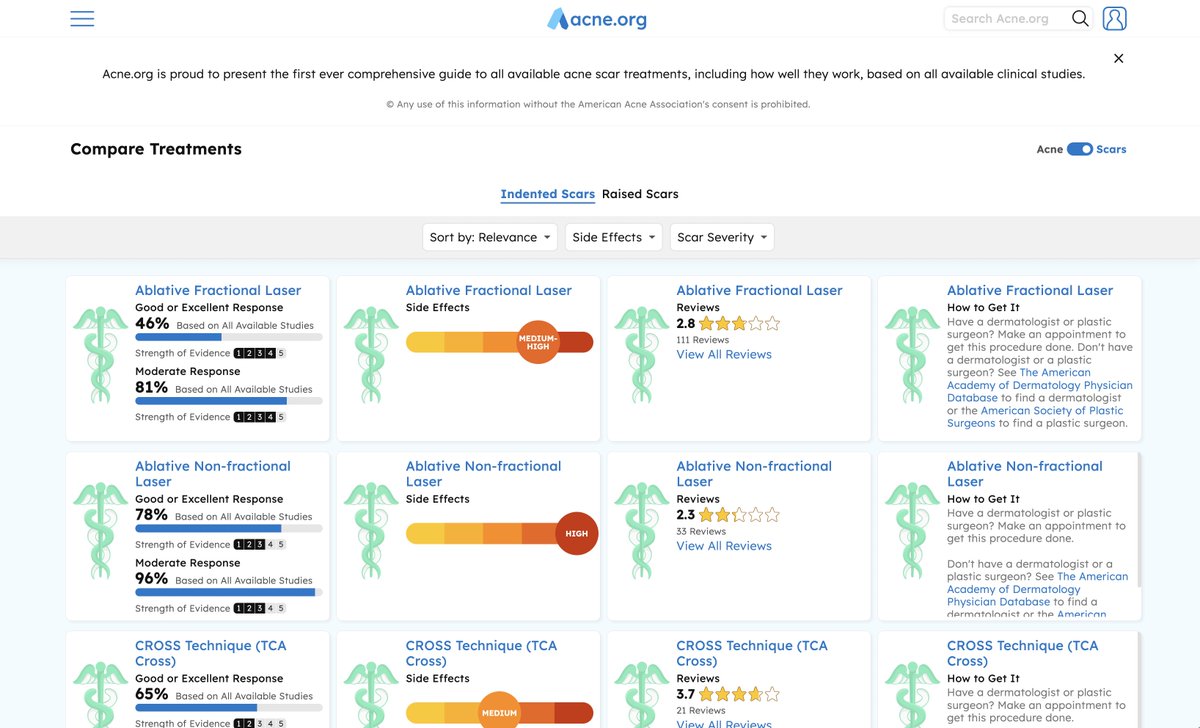Click the acne.org logo

tap(597, 19)
